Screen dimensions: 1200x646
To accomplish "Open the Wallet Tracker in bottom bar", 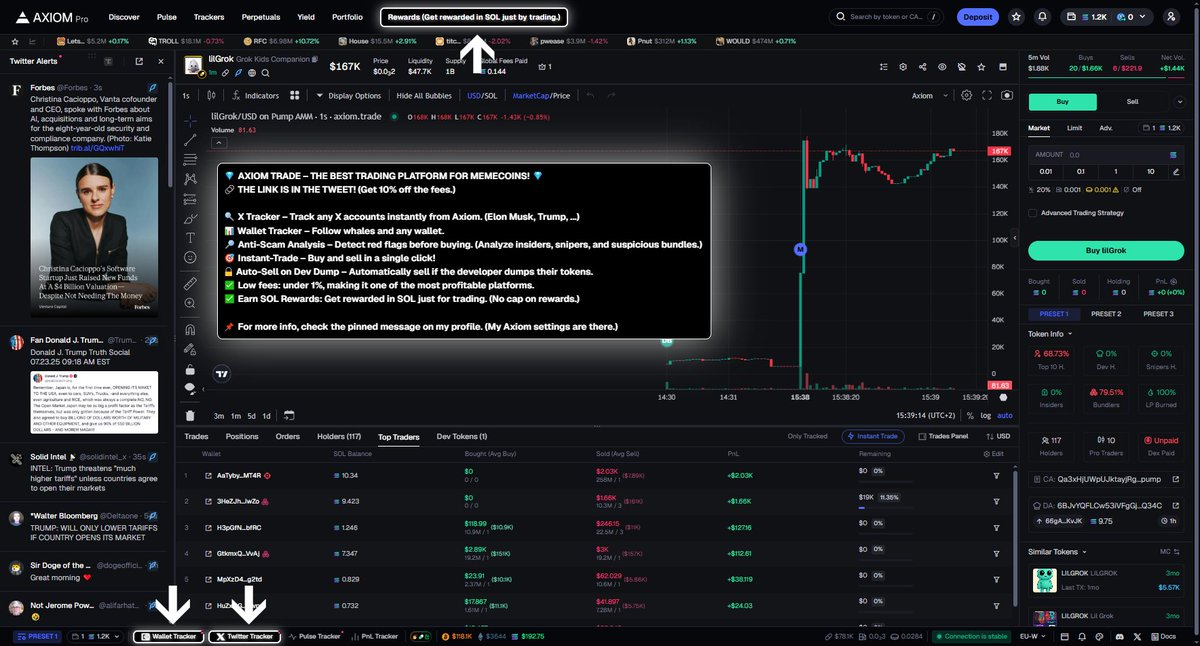I will (168, 636).
